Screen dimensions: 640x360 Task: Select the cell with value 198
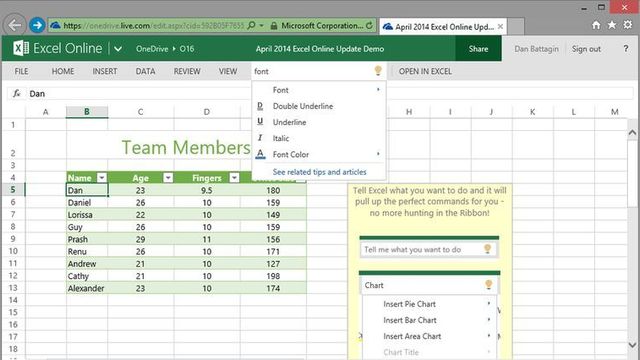(x=273, y=276)
